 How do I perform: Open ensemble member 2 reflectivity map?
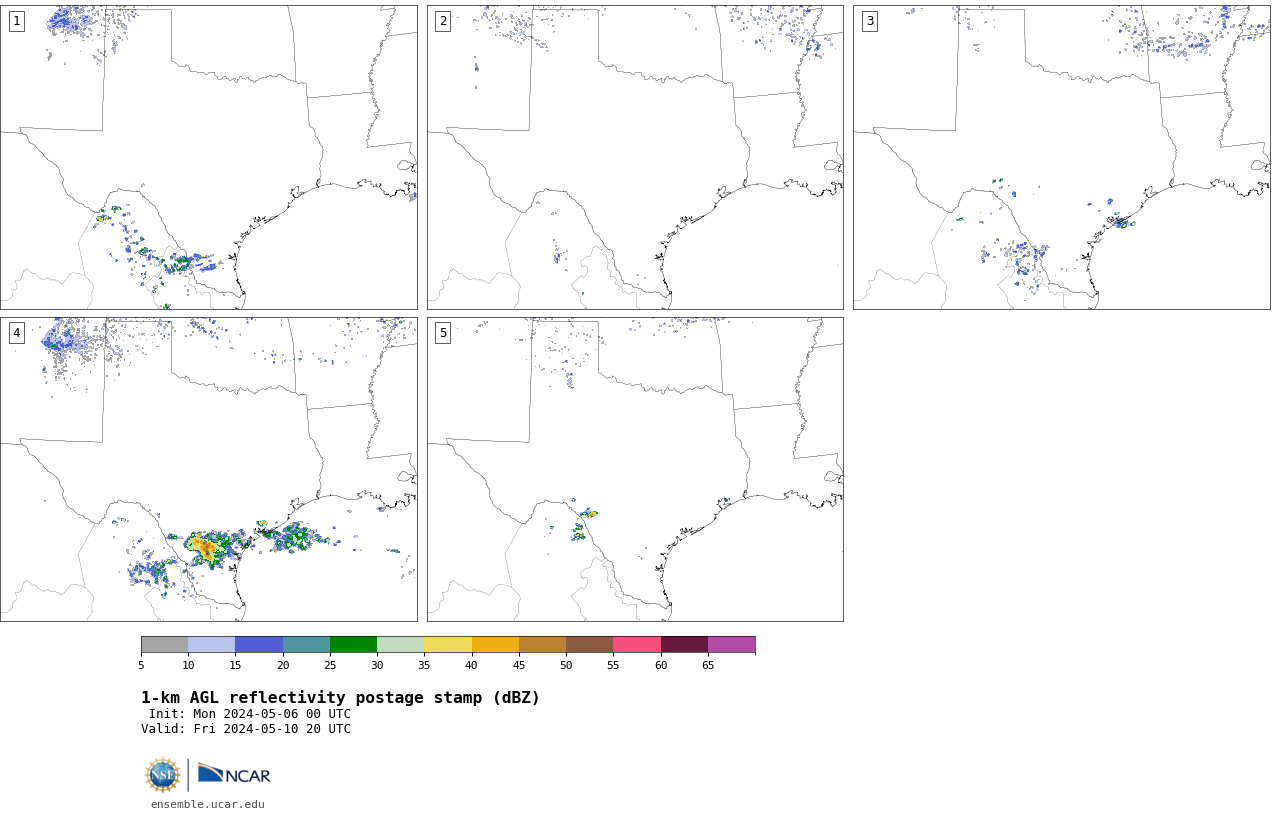(635, 157)
